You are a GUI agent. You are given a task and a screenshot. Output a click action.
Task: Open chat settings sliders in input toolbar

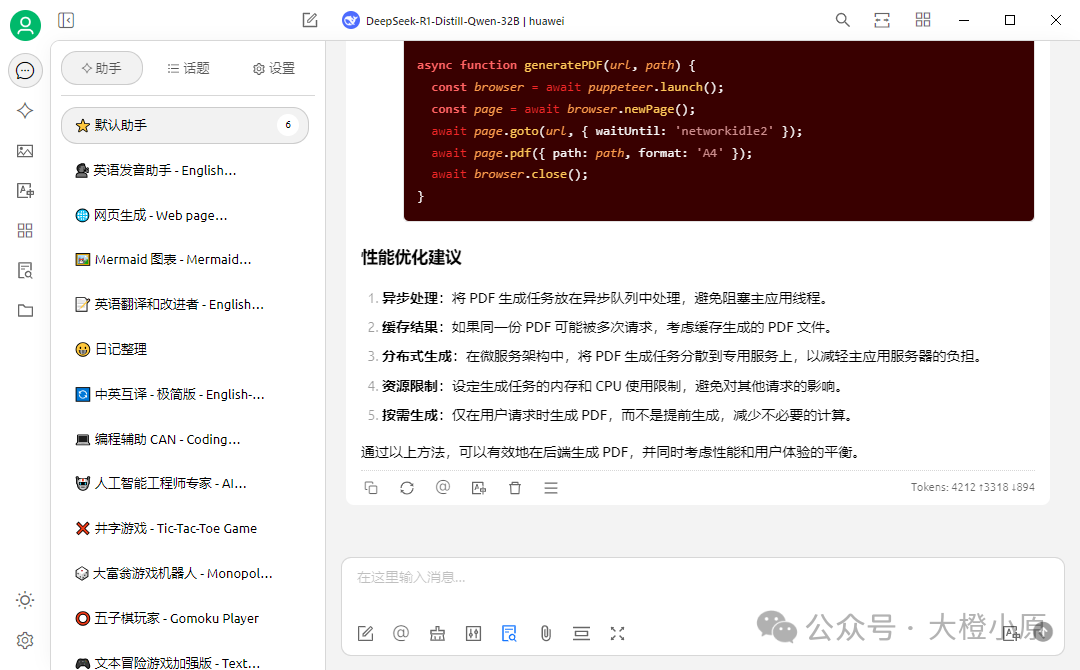pyautogui.click(x=473, y=634)
